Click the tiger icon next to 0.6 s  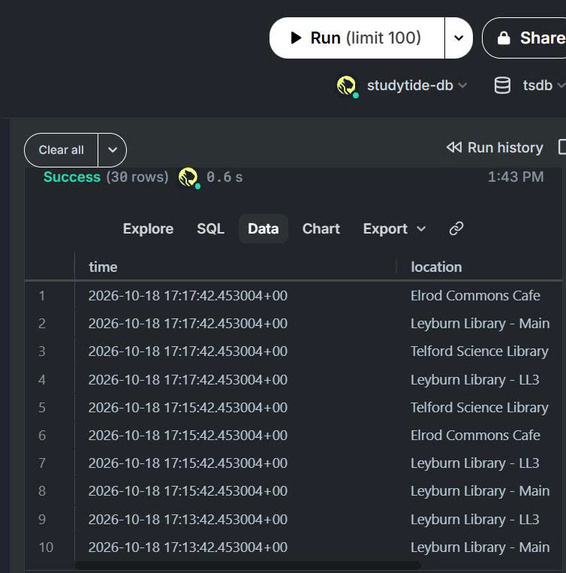pyautogui.click(x=189, y=178)
